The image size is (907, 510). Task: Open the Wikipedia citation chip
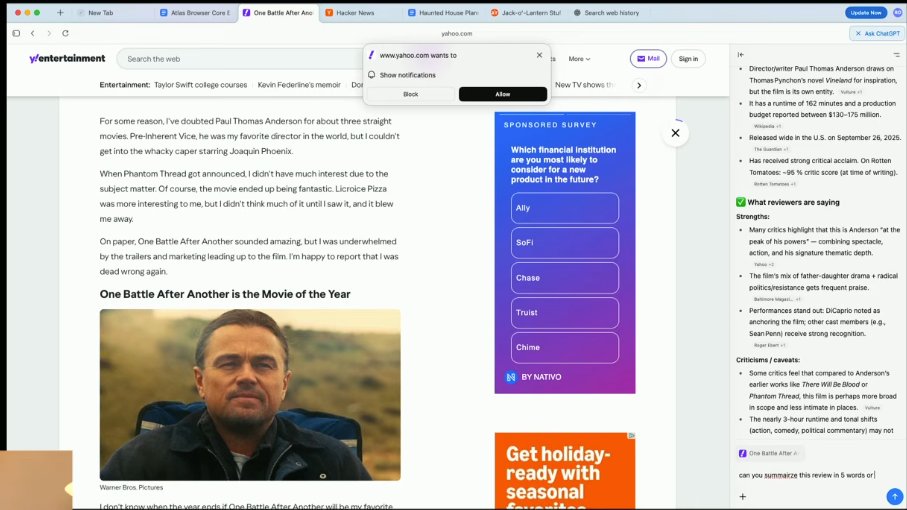[x=767, y=126]
